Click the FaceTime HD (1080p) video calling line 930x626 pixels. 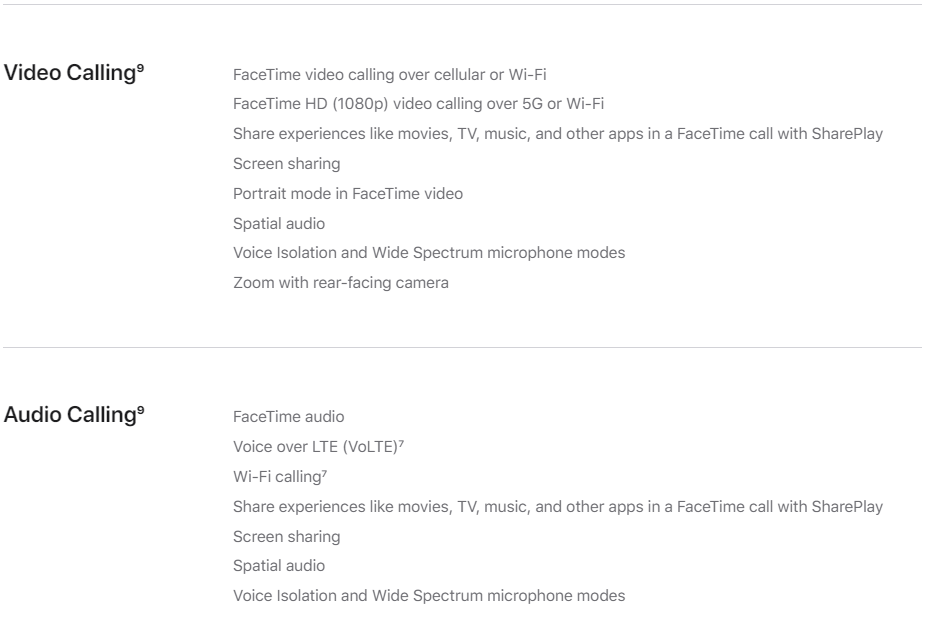tap(418, 104)
